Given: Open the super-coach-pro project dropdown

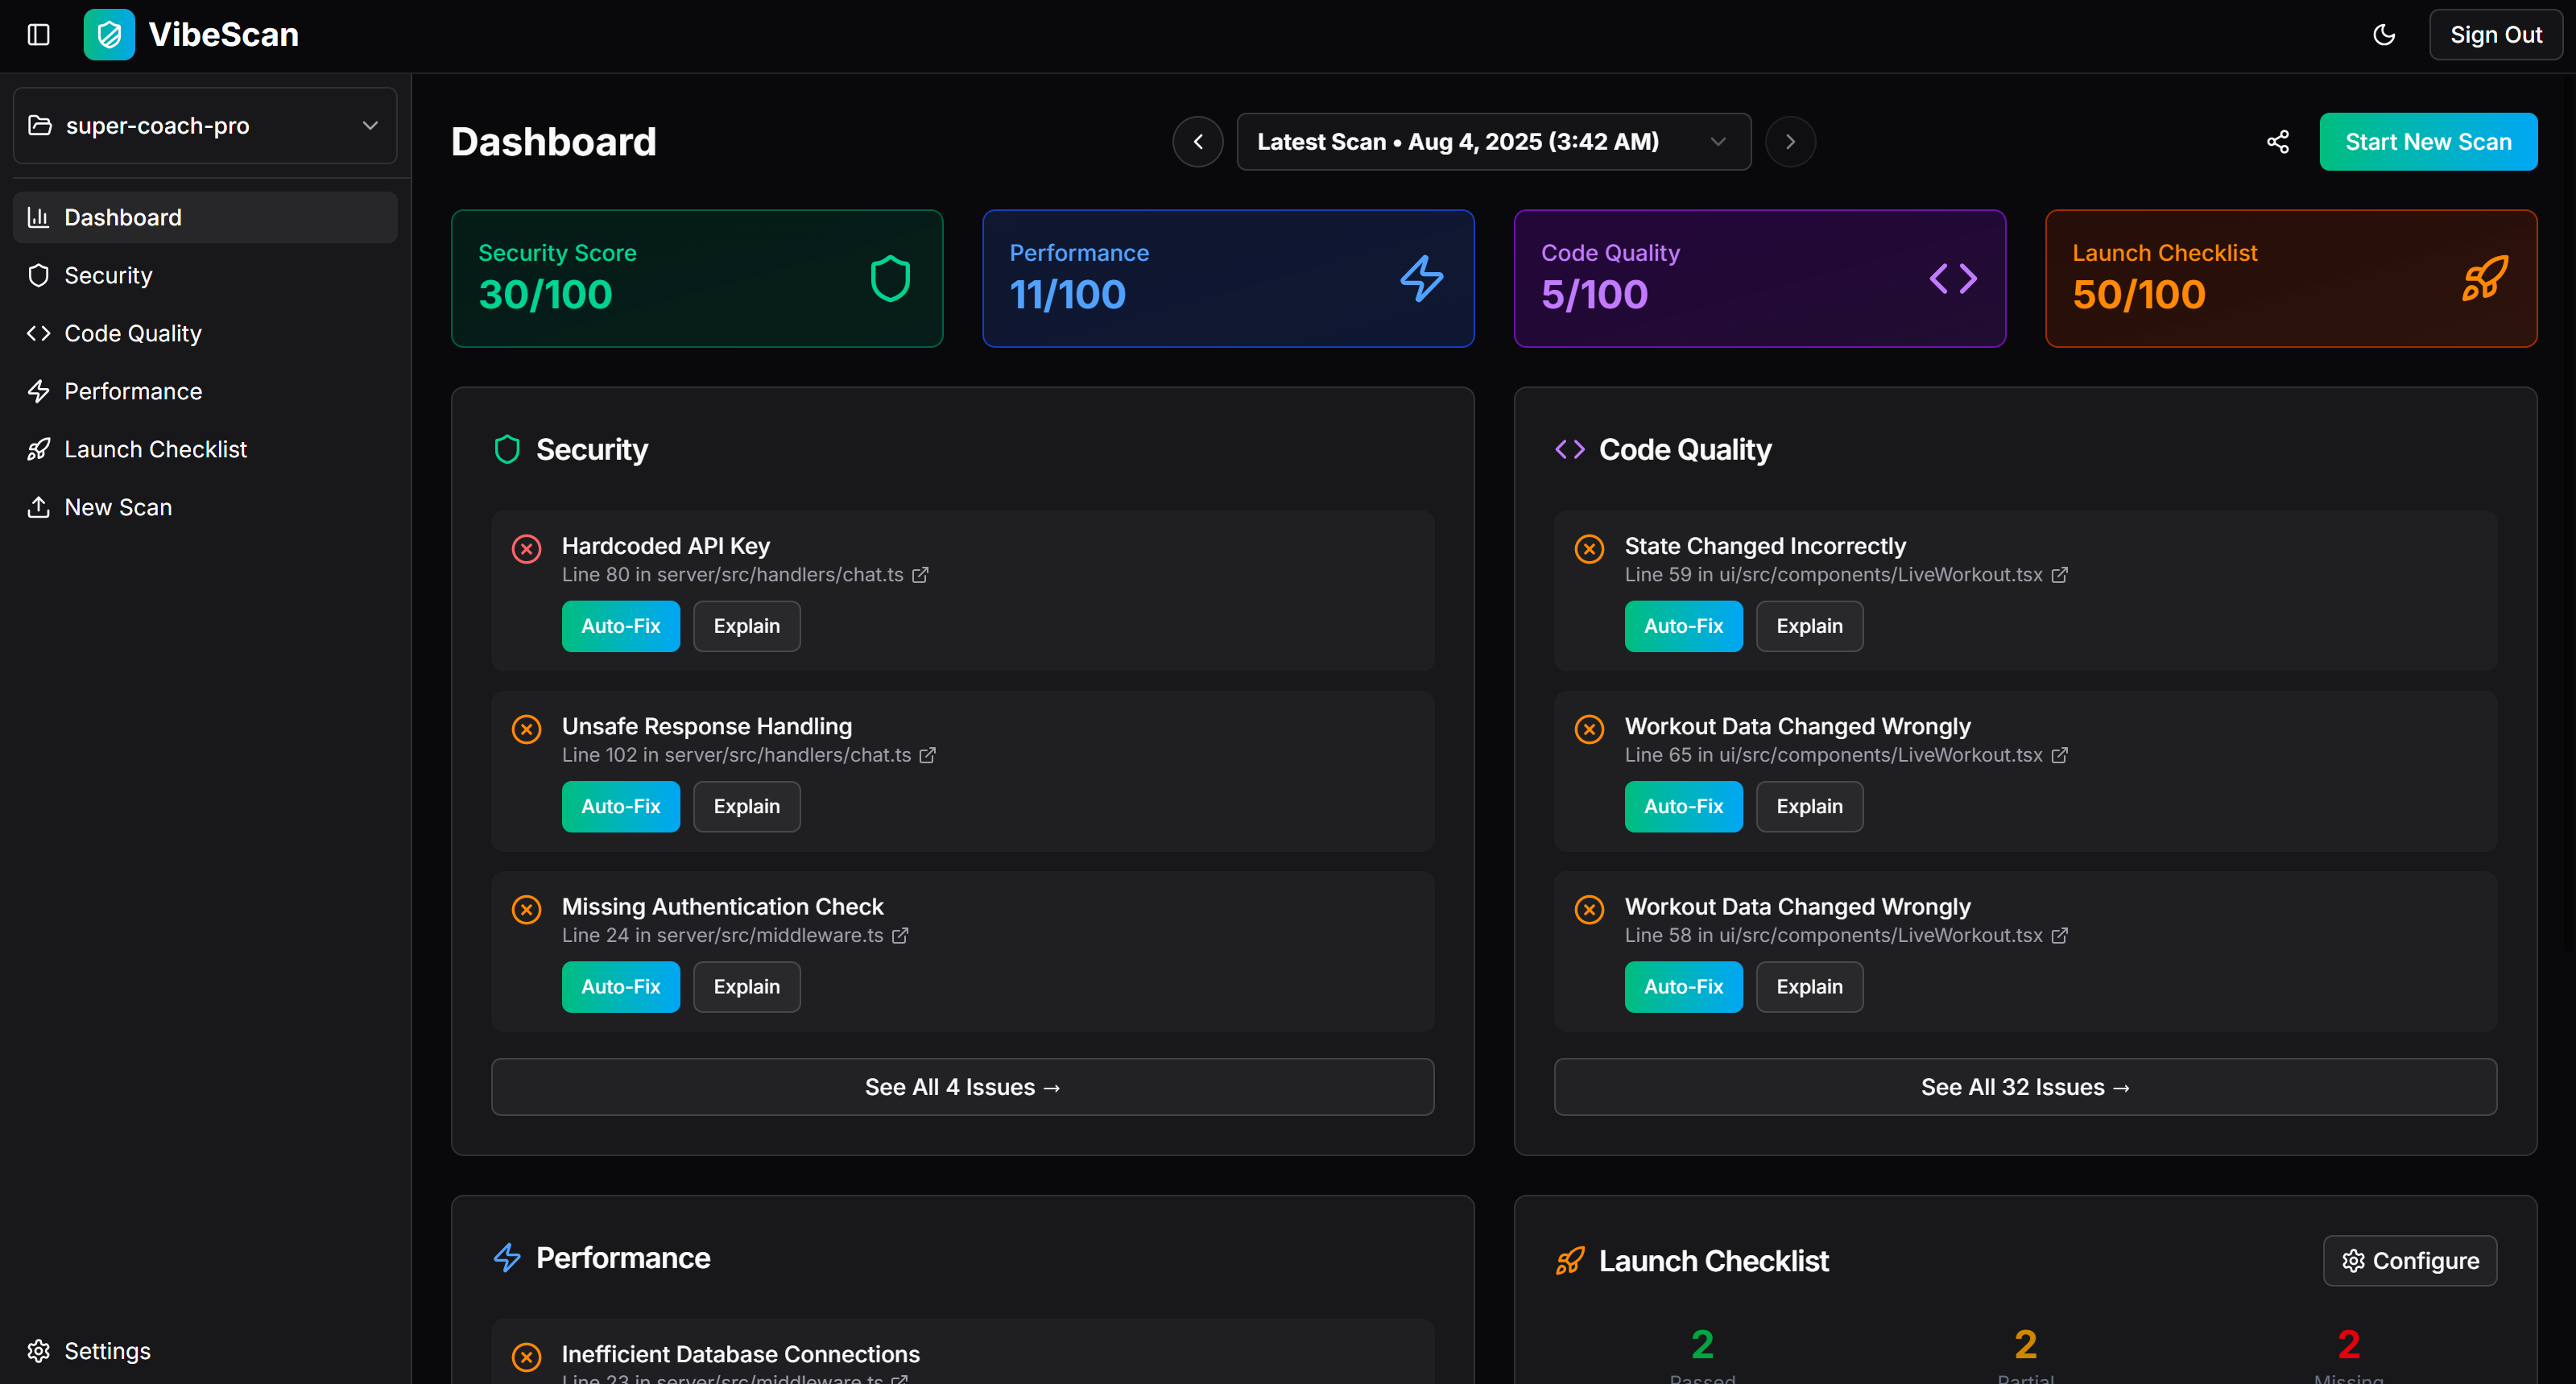Looking at the screenshot, I should (x=205, y=126).
